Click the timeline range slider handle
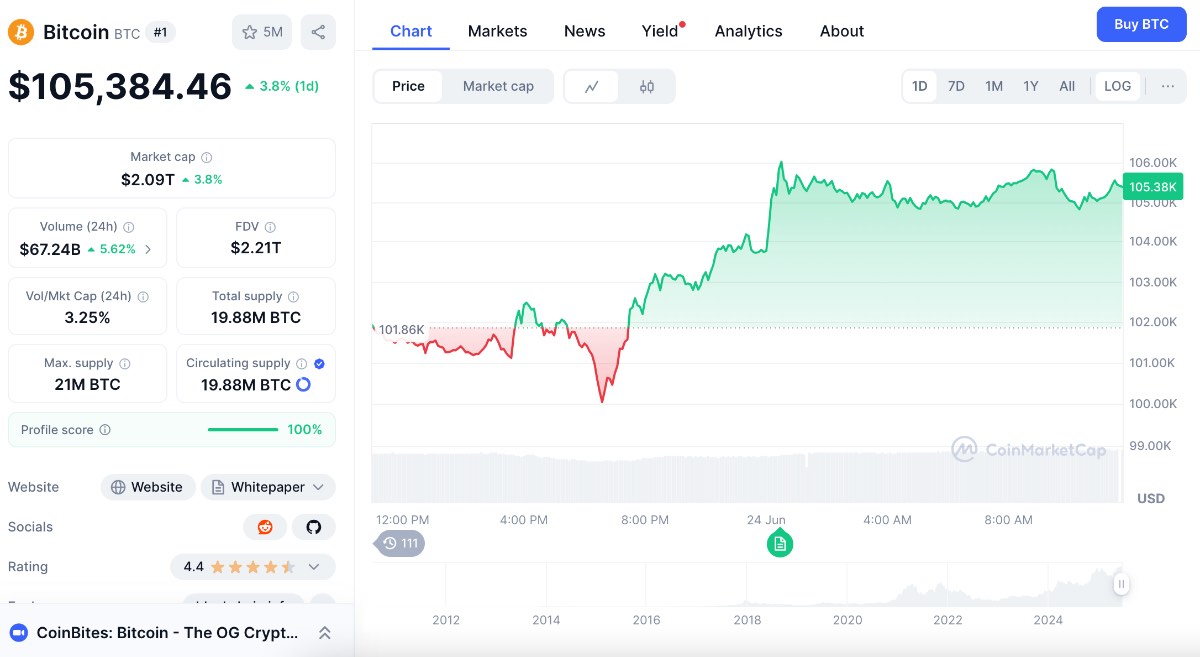Screen dimensions: 1200x657 (1121, 584)
